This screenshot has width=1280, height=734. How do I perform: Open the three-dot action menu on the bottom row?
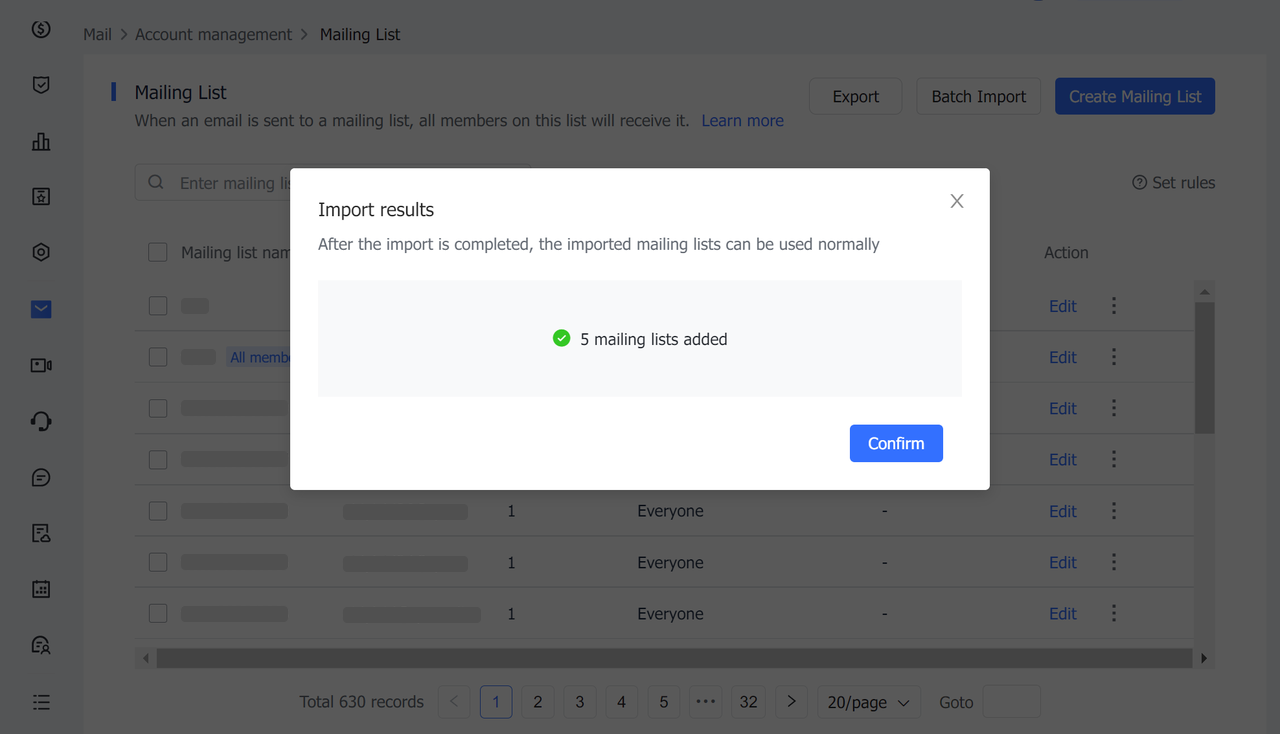tap(1113, 613)
